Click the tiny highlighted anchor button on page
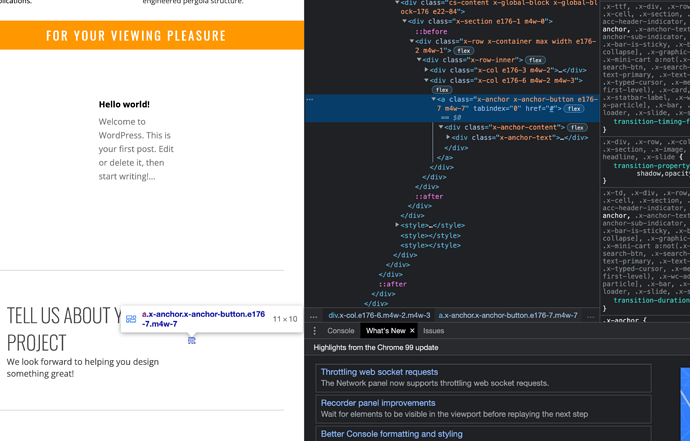The height and width of the screenshot is (441, 690). 191,340
